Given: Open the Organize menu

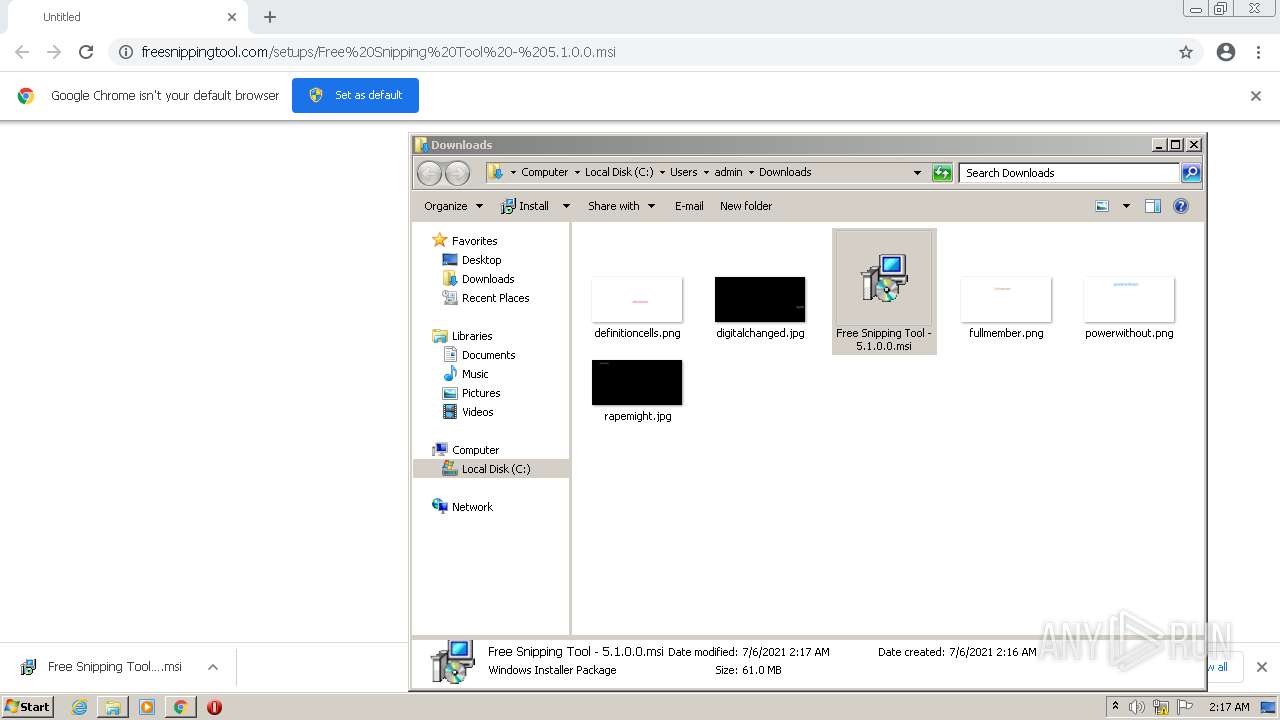Looking at the screenshot, I should tap(453, 206).
